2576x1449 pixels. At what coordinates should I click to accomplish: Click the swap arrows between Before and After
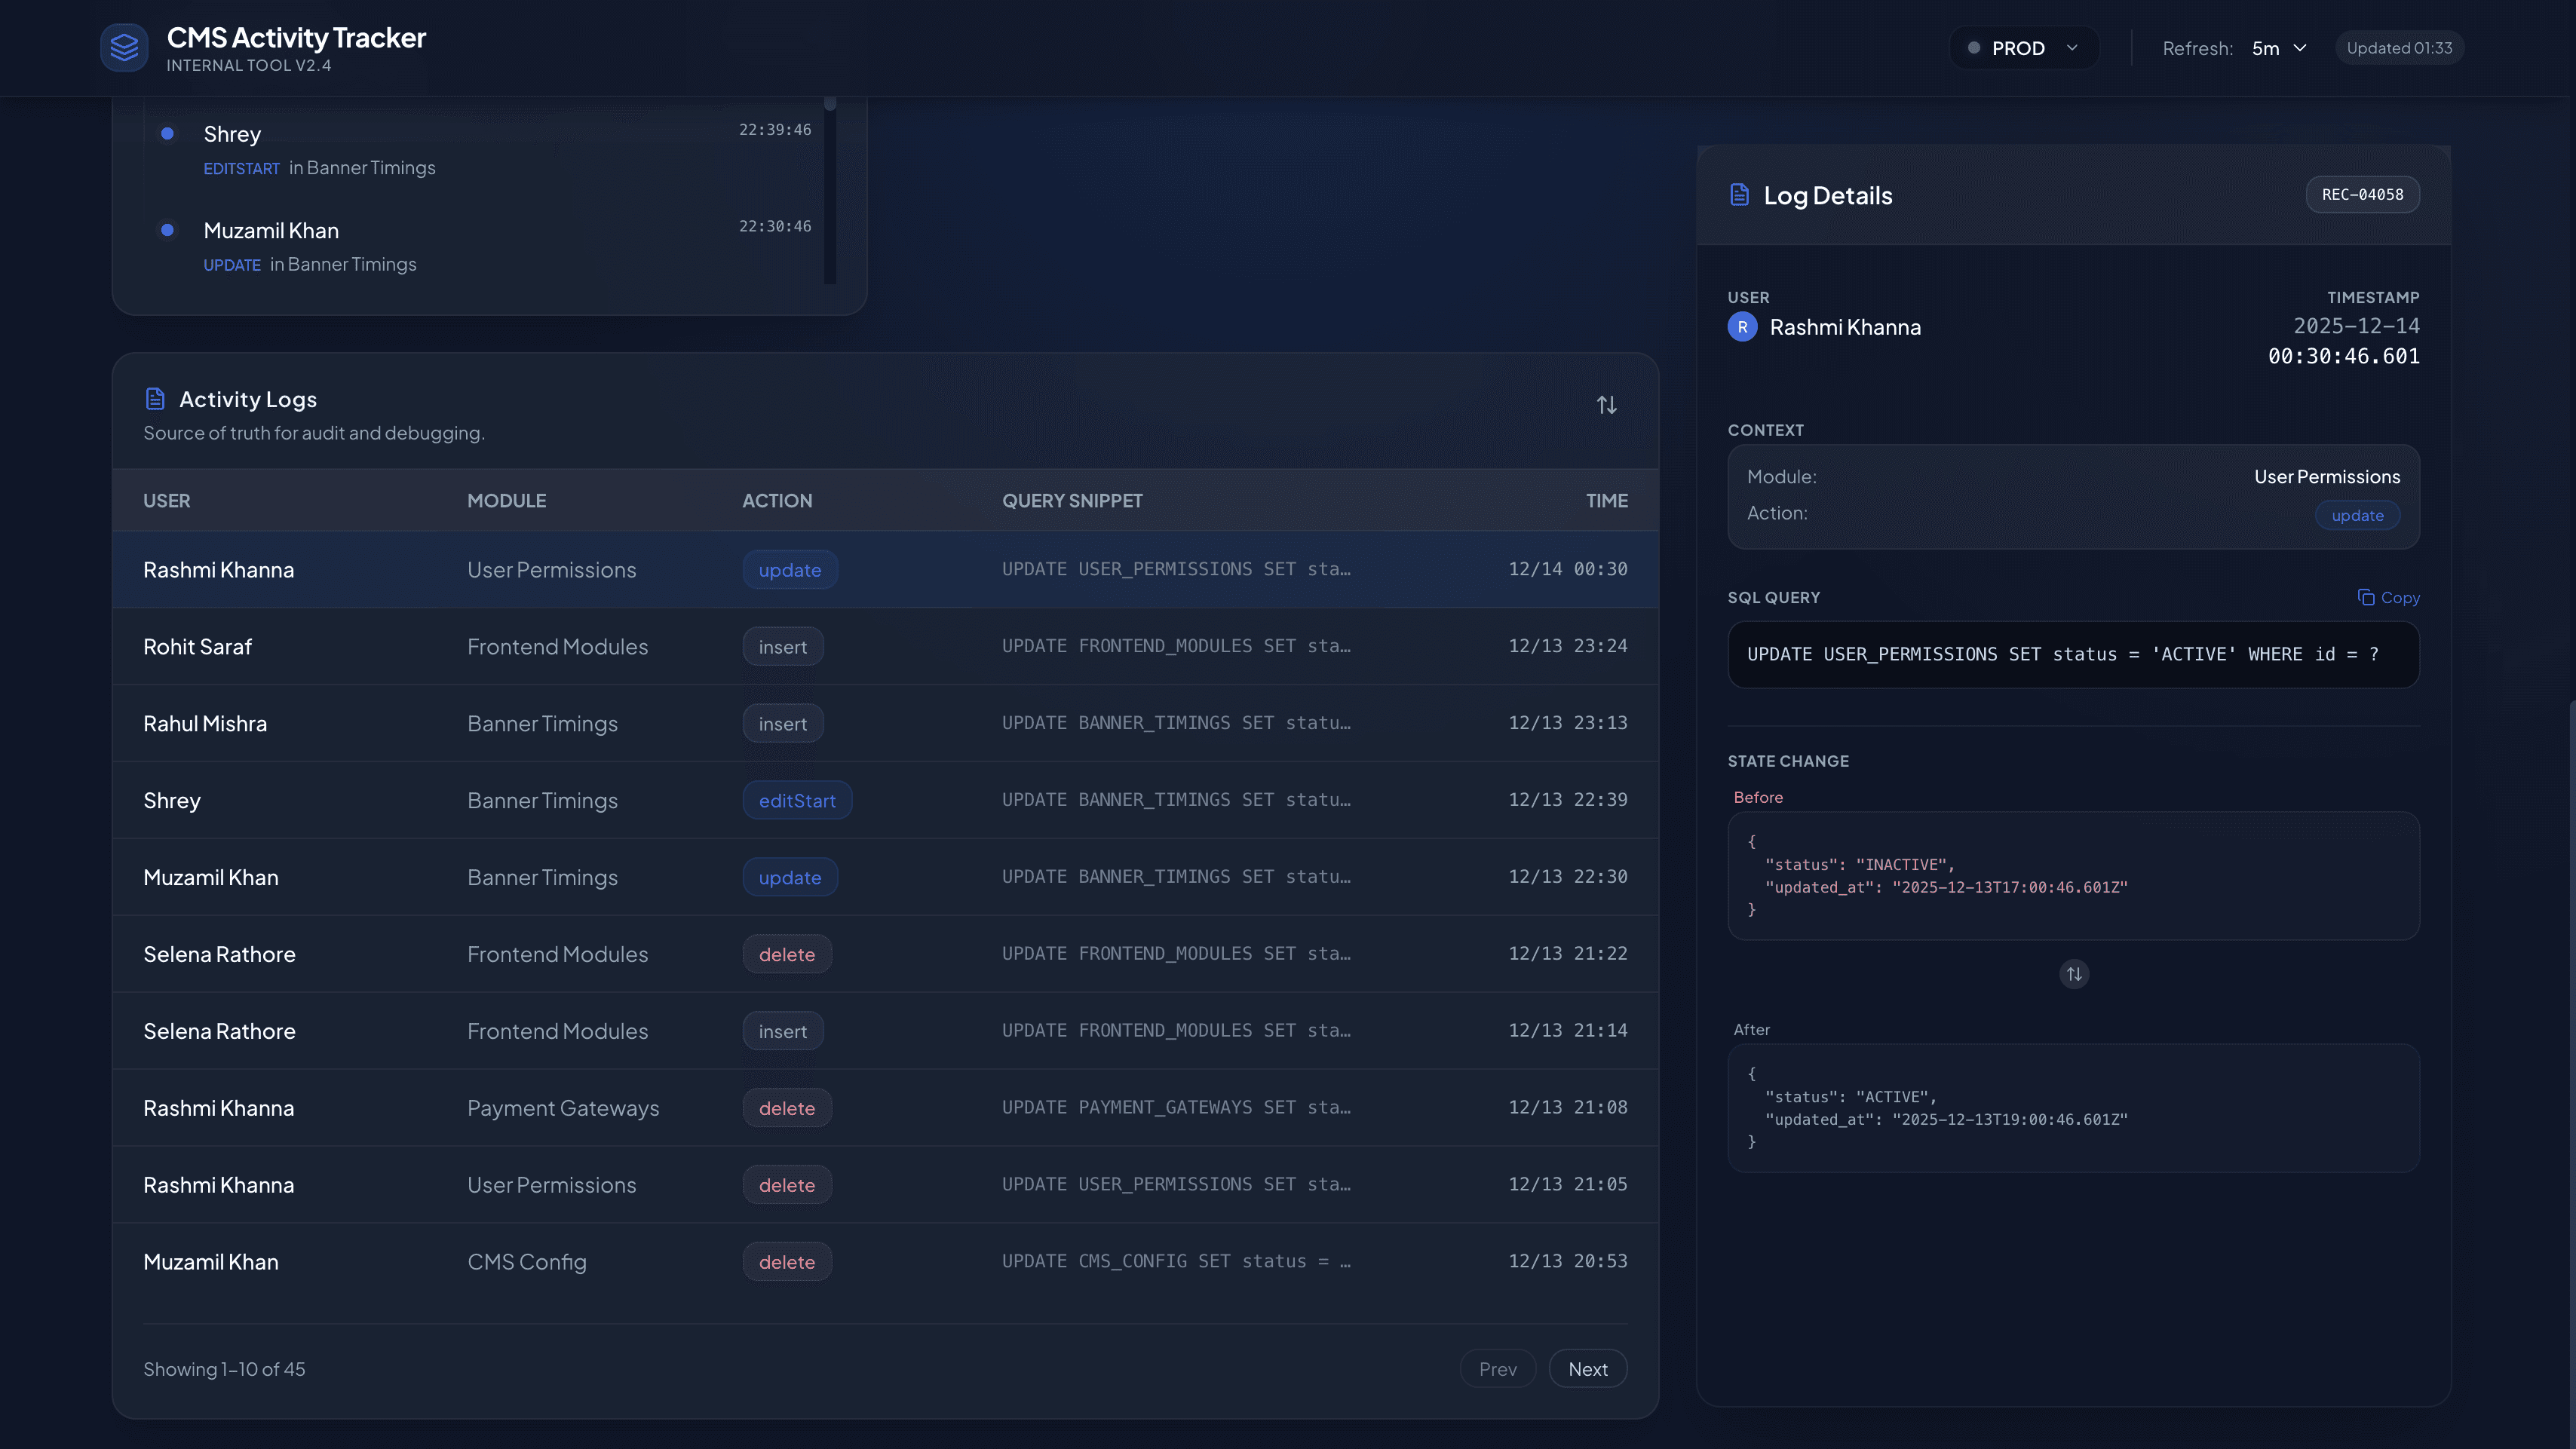click(x=2074, y=974)
